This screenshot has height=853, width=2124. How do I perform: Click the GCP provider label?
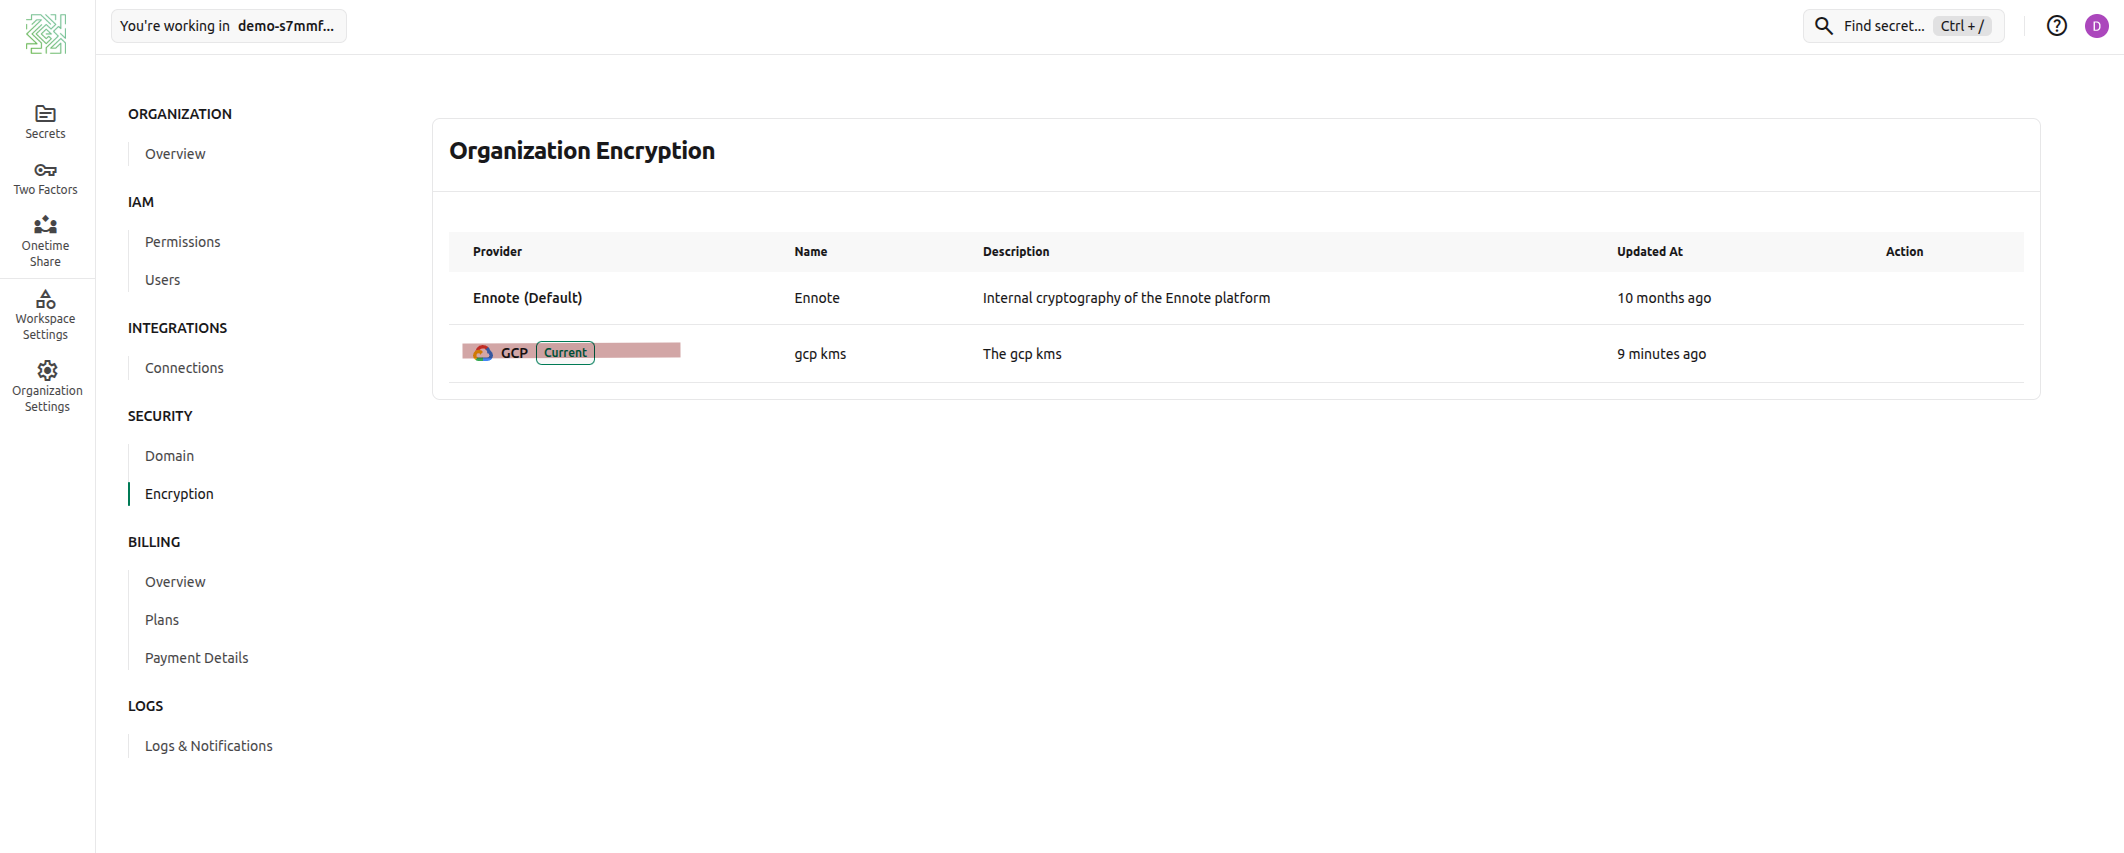[514, 353]
